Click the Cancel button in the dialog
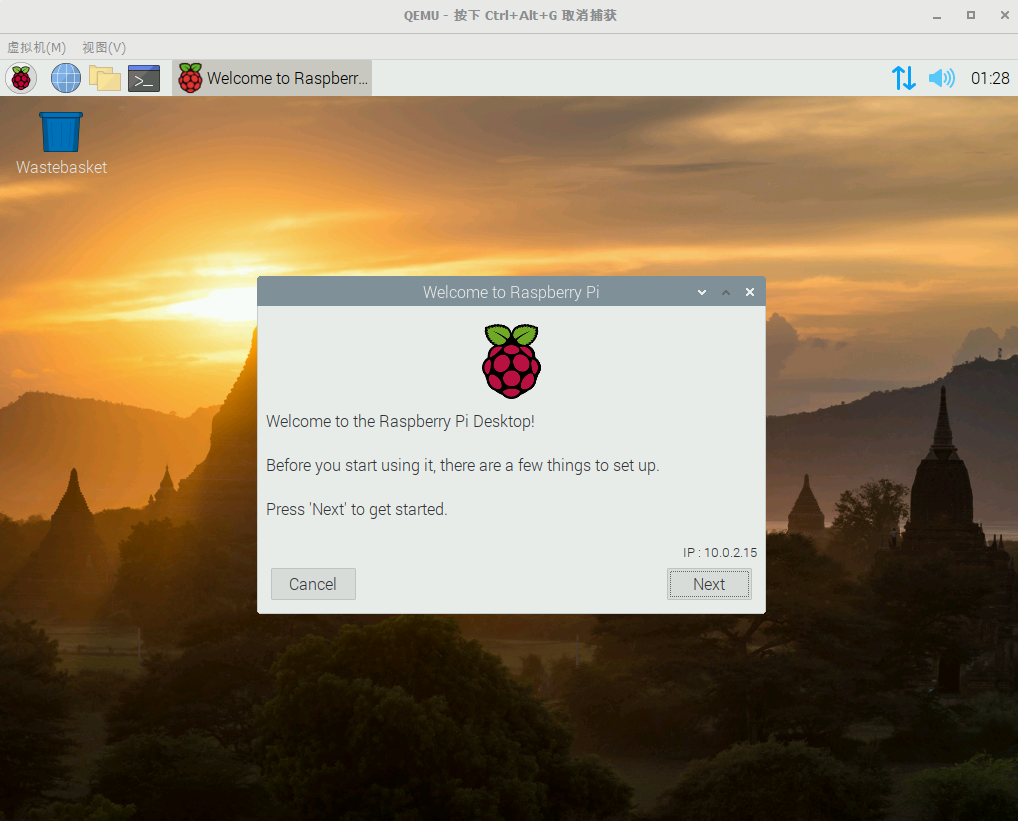1018x821 pixels. 313,584
